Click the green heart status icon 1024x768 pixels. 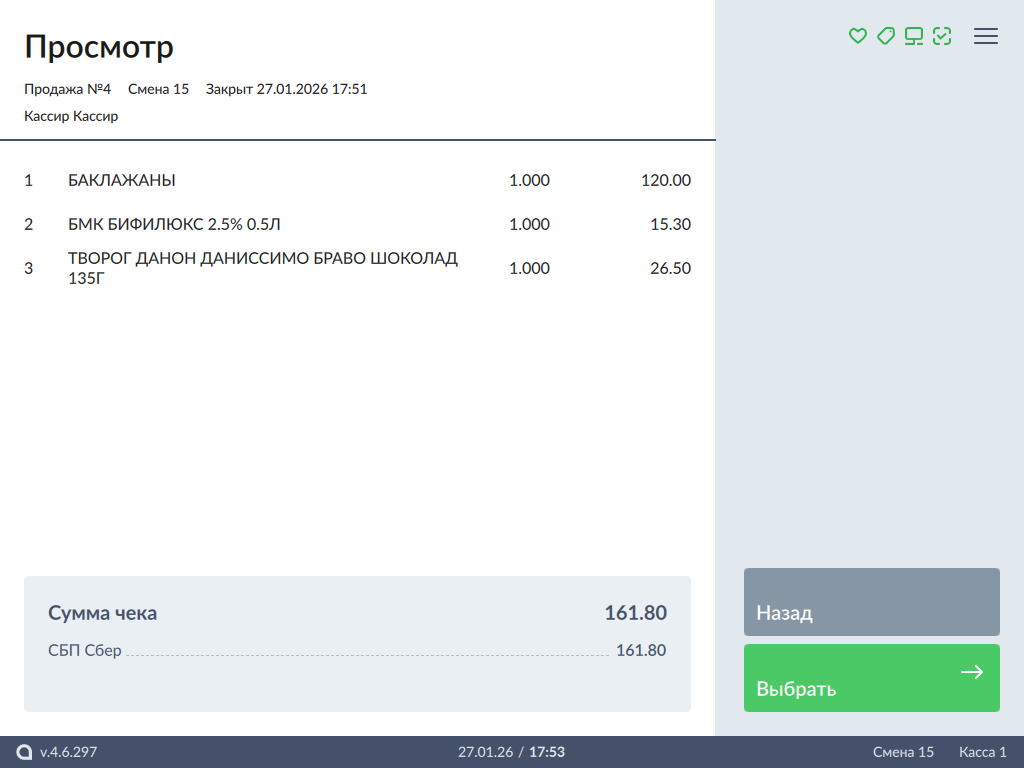(x=857, y=36)
